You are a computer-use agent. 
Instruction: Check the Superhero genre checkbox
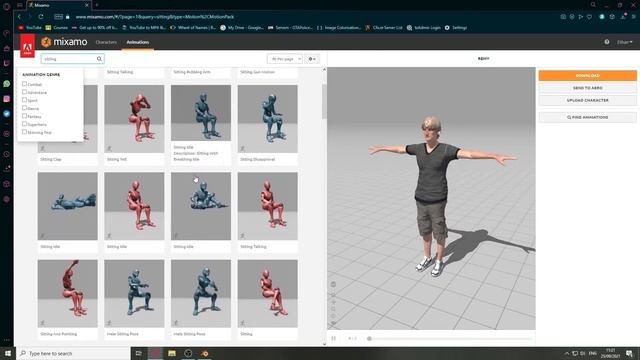pos(24,124)
